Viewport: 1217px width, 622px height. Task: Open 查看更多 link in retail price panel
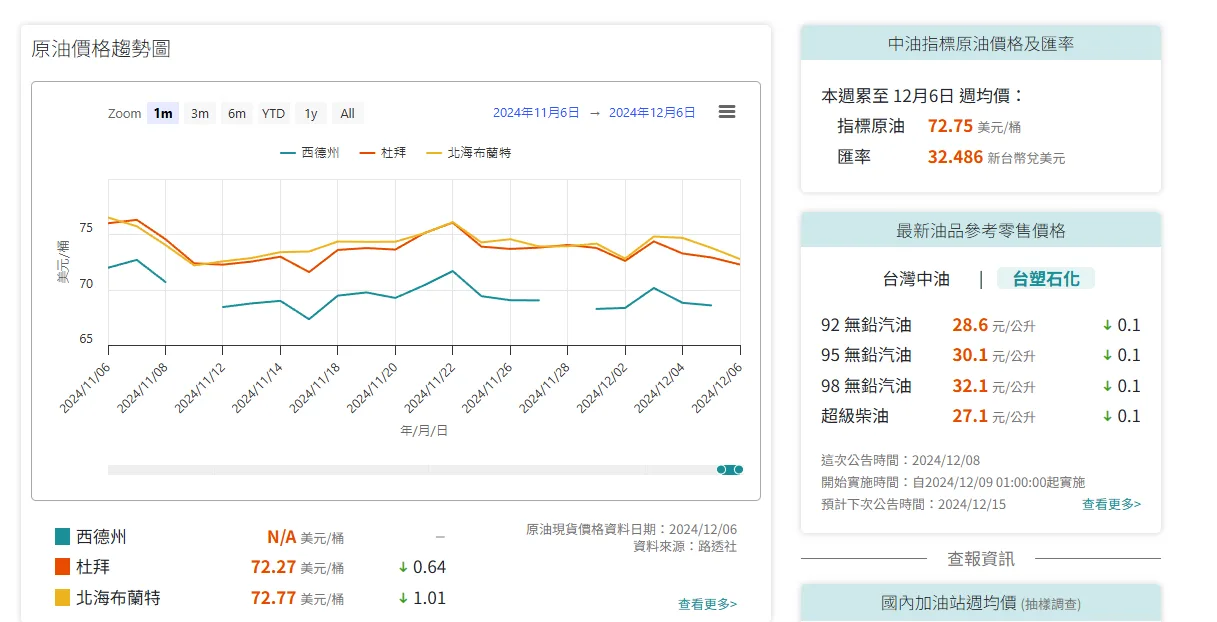(x=1111, y=504)
